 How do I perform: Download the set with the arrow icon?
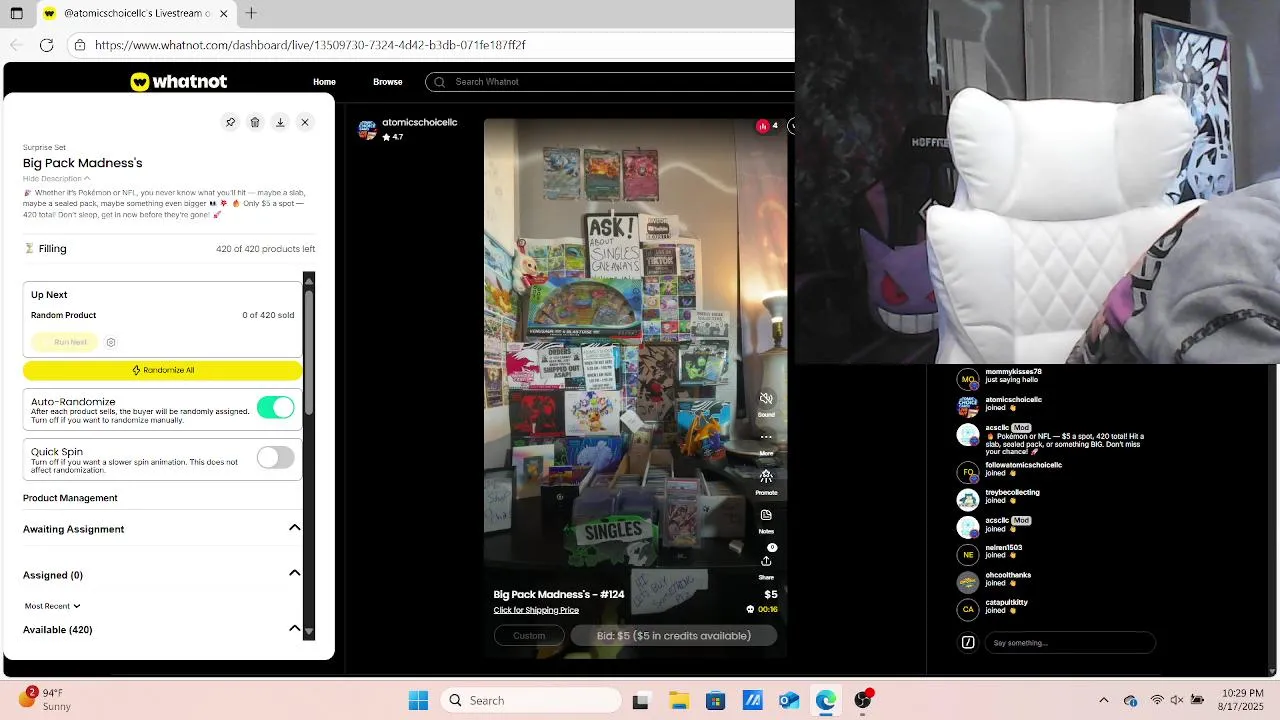pos(280,122)
